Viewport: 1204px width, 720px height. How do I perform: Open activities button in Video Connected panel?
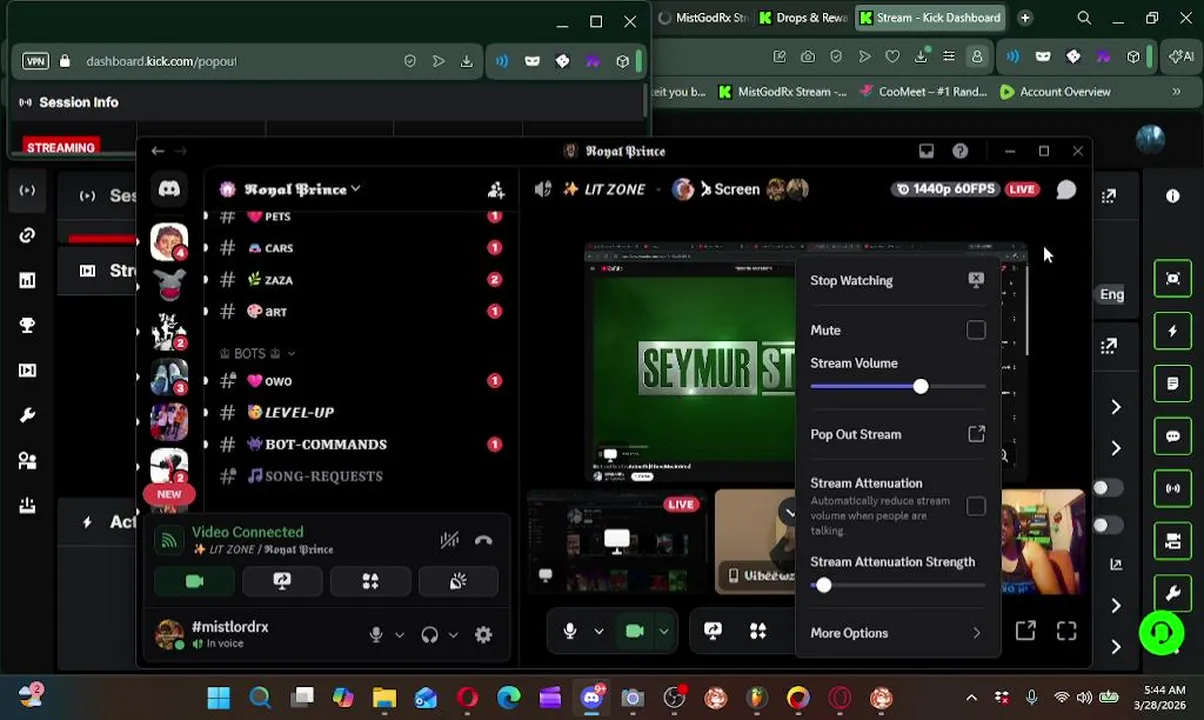pos(370,581)
